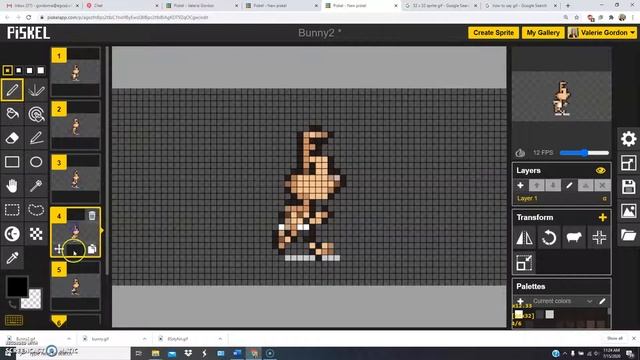The height and width of the screenshot is (360, 640).
Task: Clone frame with sheep icon
Action: [x=574, y=238]
